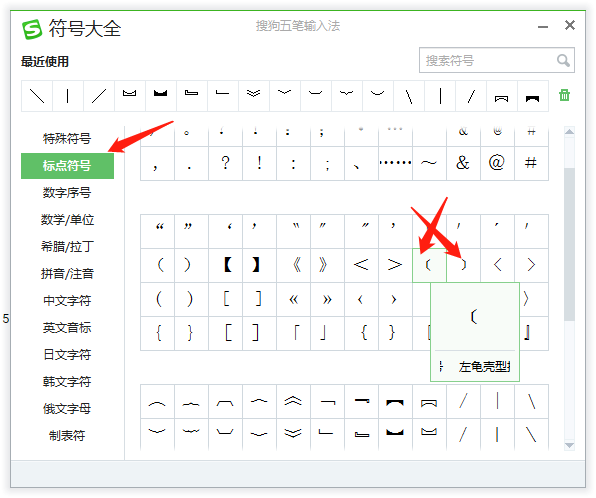596x498 pixels.
Task: Open the 数学/单位 category
Action: 67,220
